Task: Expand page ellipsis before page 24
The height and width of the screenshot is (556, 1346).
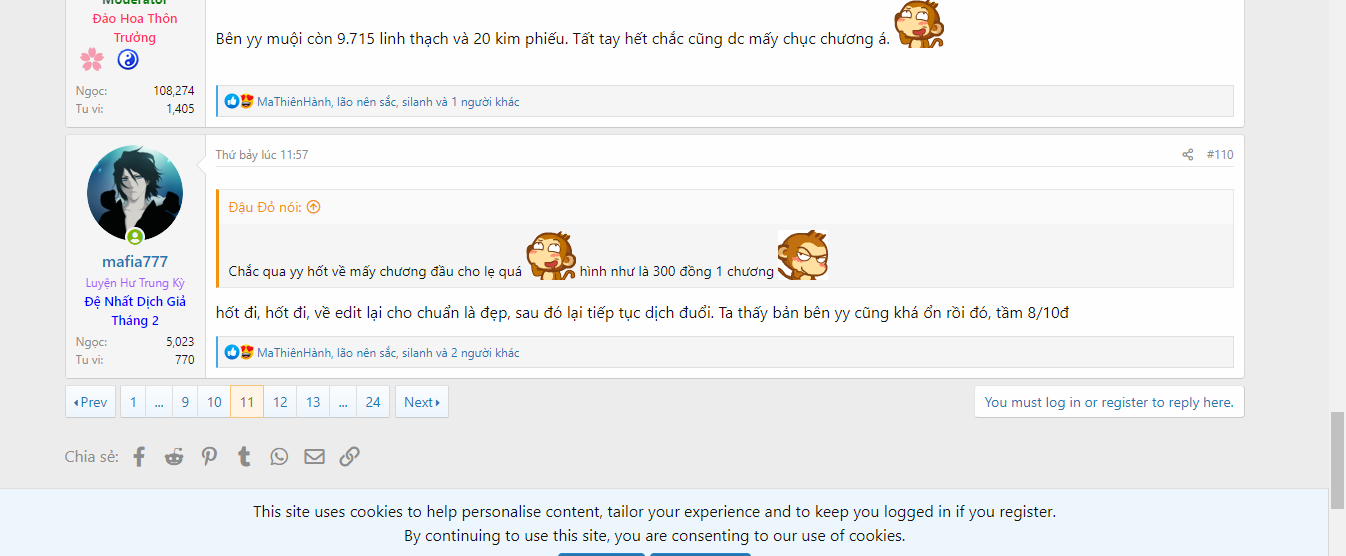Action: (343, 402)
